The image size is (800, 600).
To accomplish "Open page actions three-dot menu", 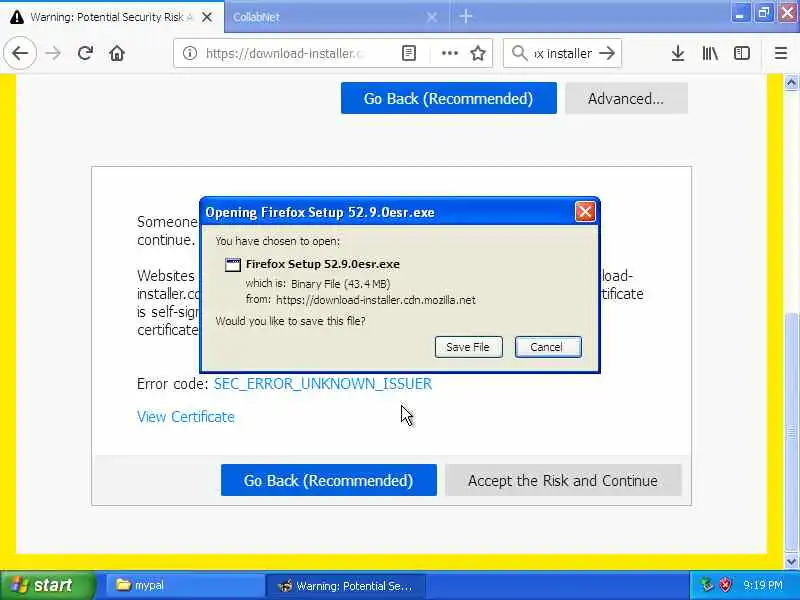I will [x=449, y=53].
